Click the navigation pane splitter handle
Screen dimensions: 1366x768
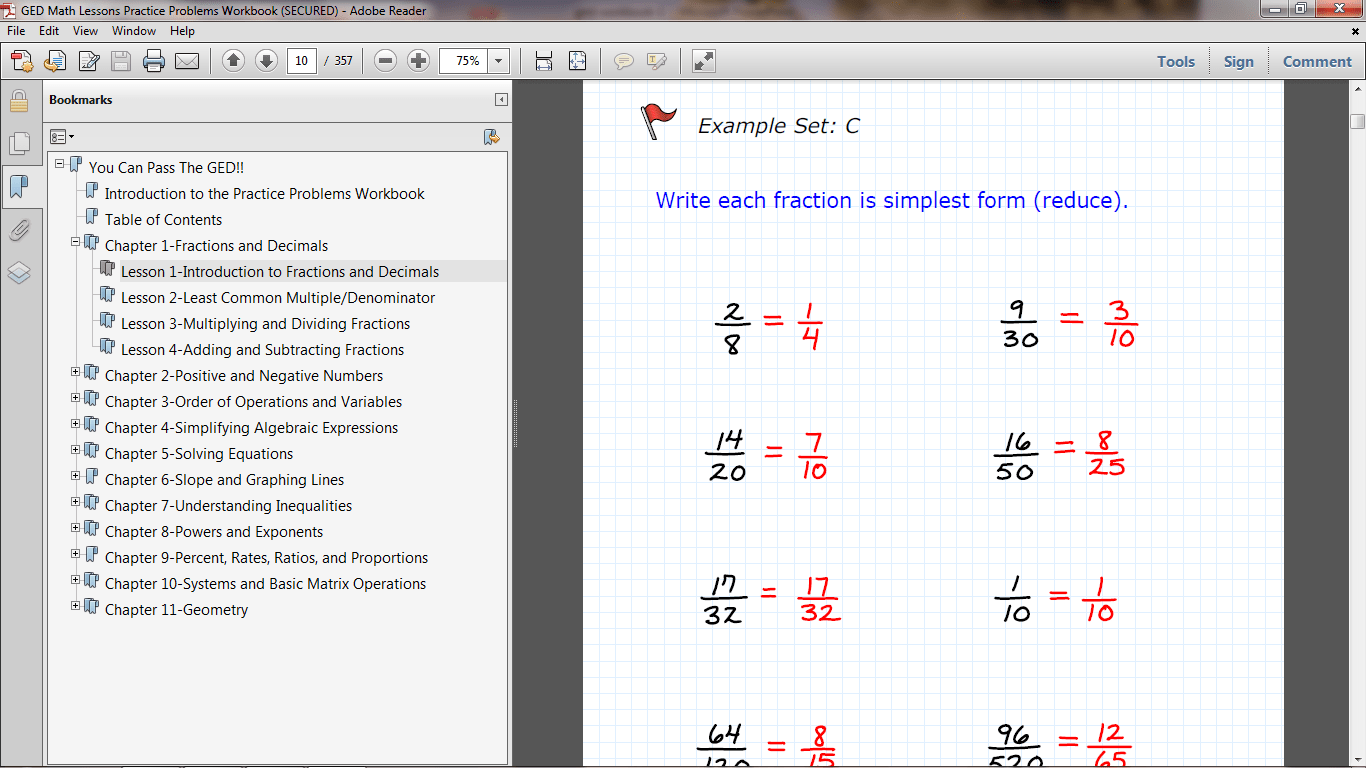[x=515, y=424]
